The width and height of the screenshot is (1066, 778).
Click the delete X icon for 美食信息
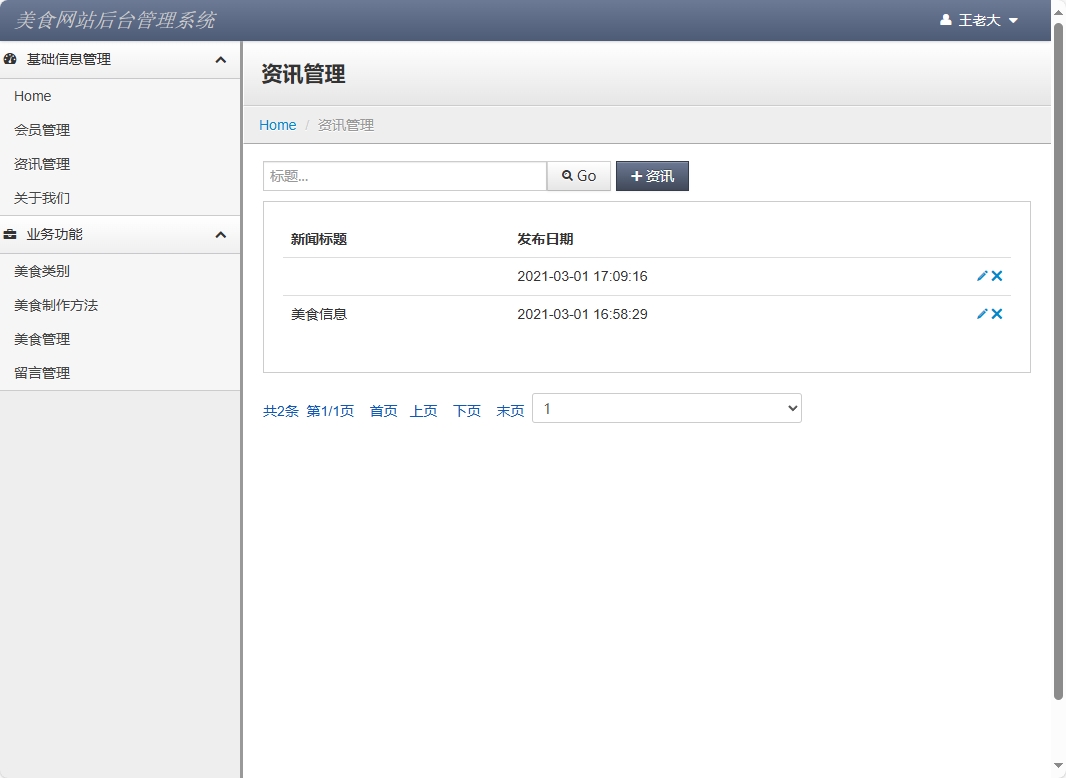pos(997,313)
